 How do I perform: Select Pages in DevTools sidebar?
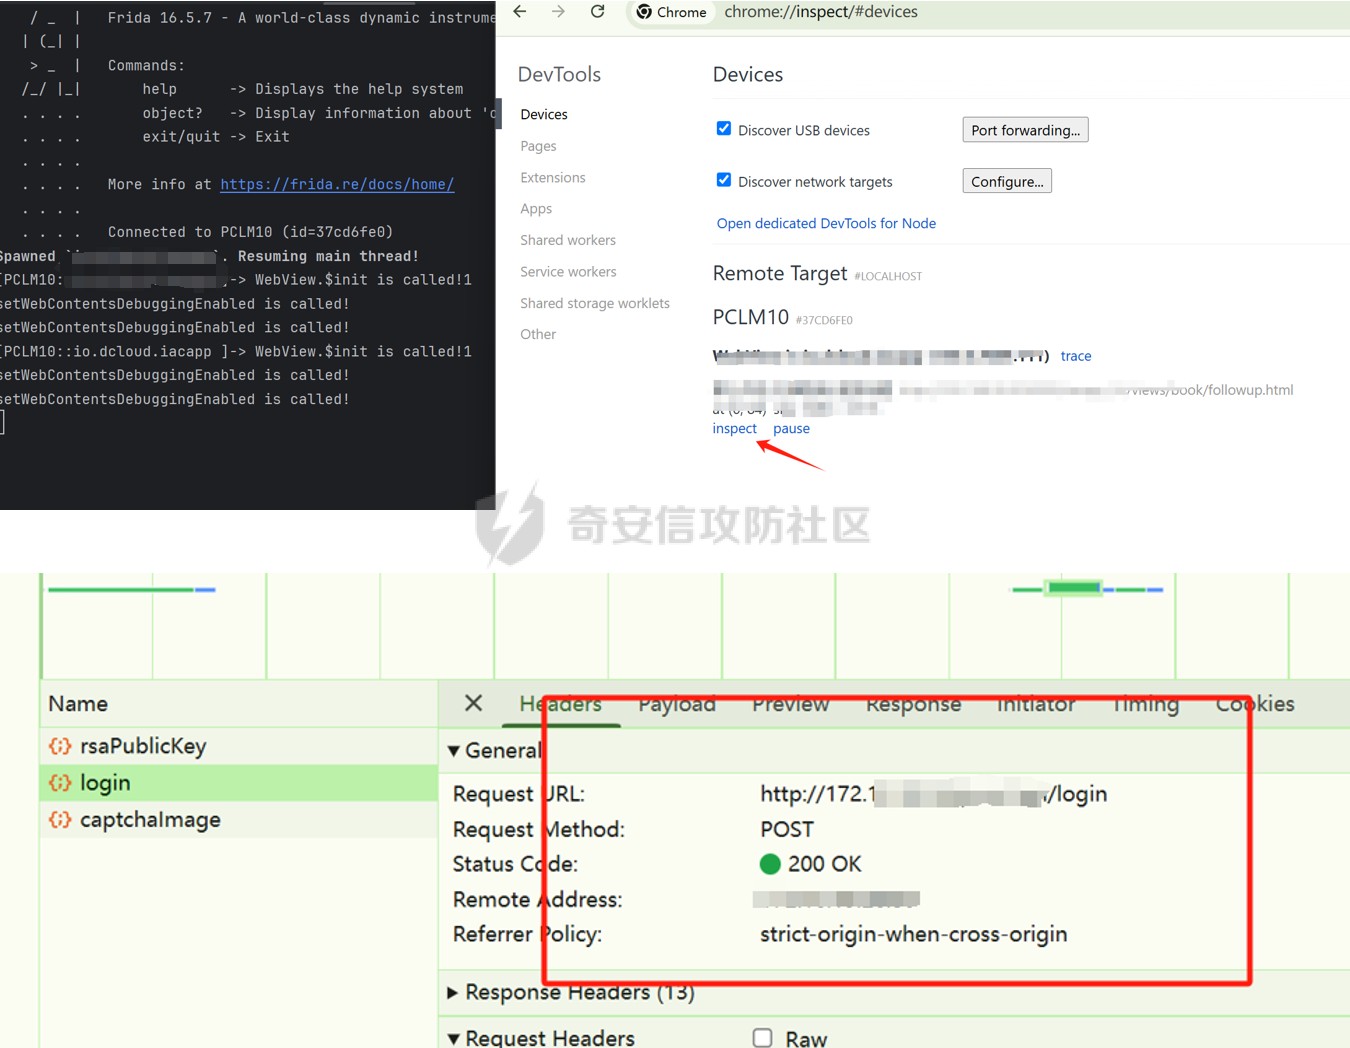538,146
